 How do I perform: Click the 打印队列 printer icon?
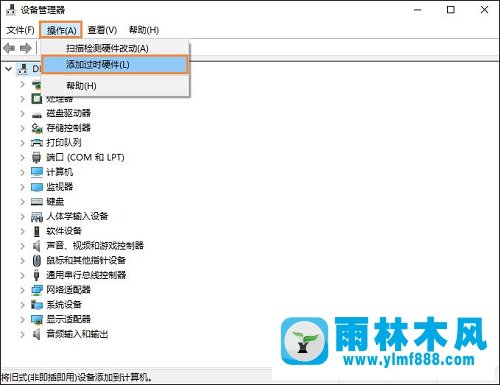pos(37,143)
